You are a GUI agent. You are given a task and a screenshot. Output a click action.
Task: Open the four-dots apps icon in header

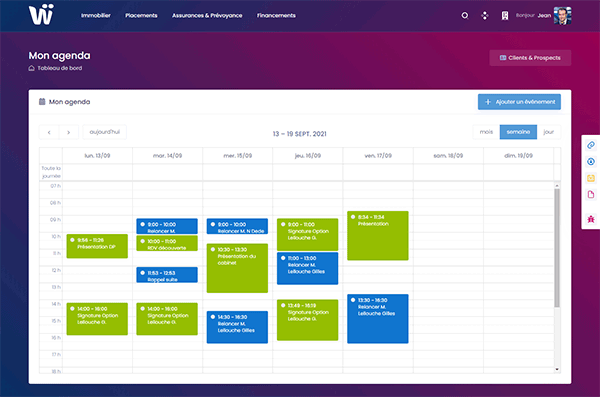click(x=485, y=16)
